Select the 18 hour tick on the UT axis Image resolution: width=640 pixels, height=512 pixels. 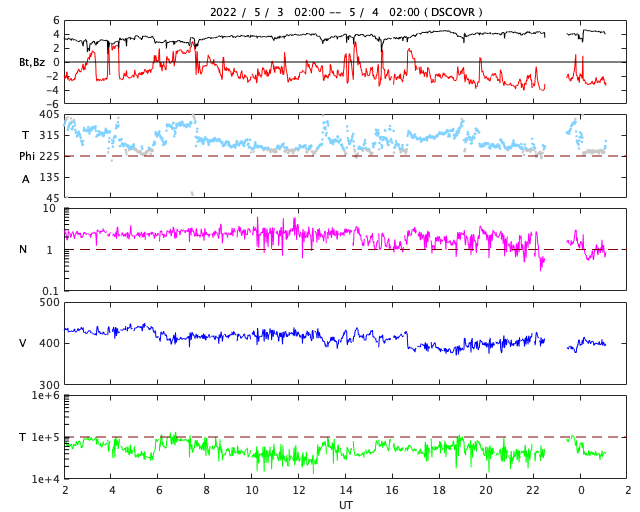click(x=439, y=490)
